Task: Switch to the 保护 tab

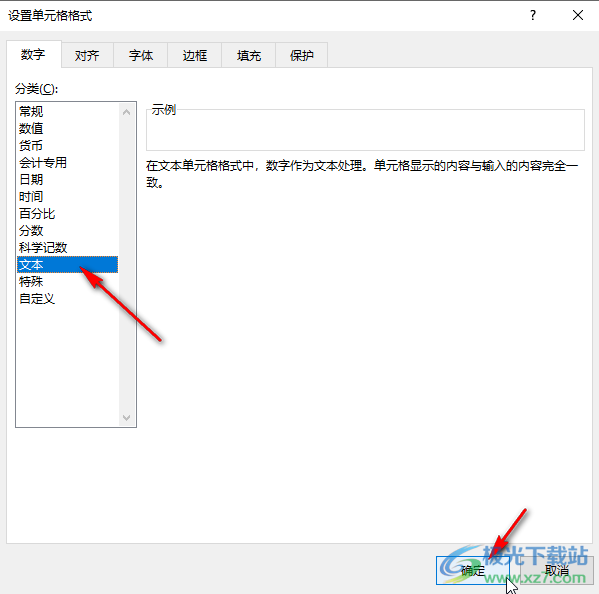Action: (x=301, y=56)
